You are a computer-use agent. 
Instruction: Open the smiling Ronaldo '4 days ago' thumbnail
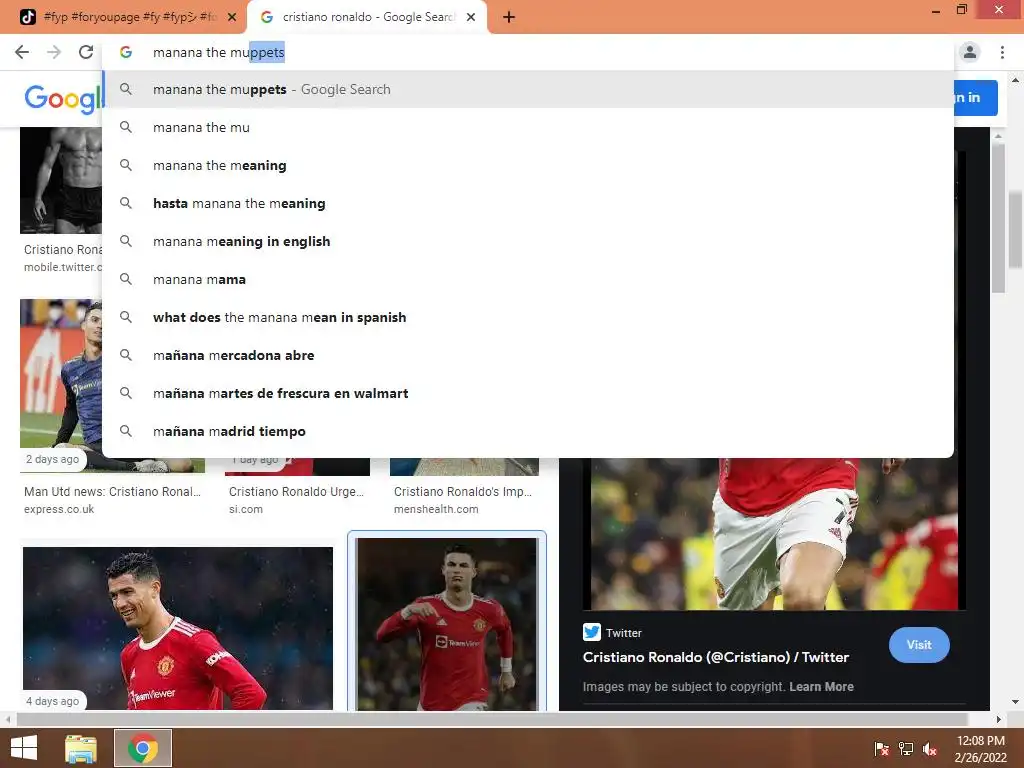point(178,628)
